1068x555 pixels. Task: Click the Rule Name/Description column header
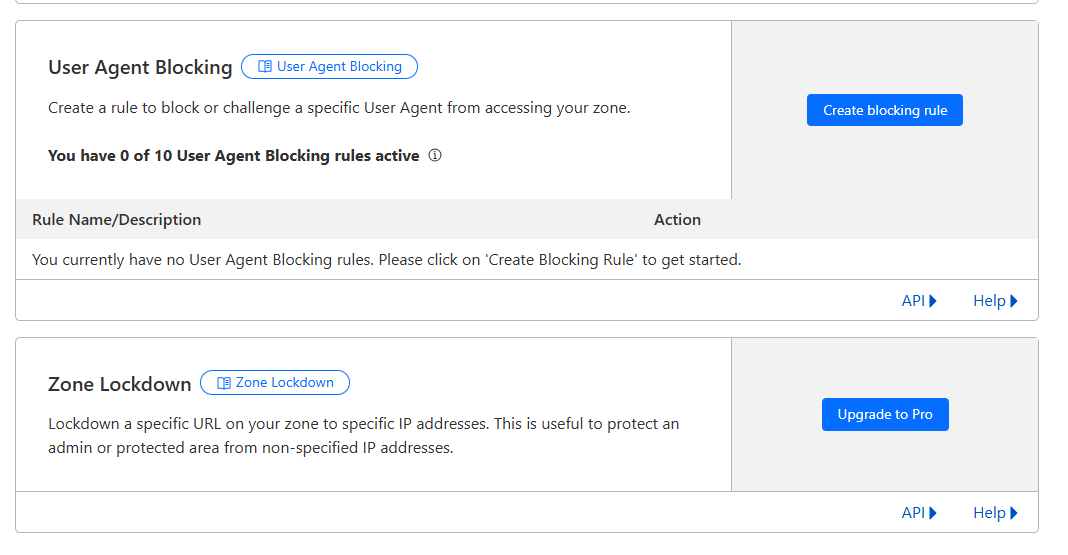(x=116, y=220)
